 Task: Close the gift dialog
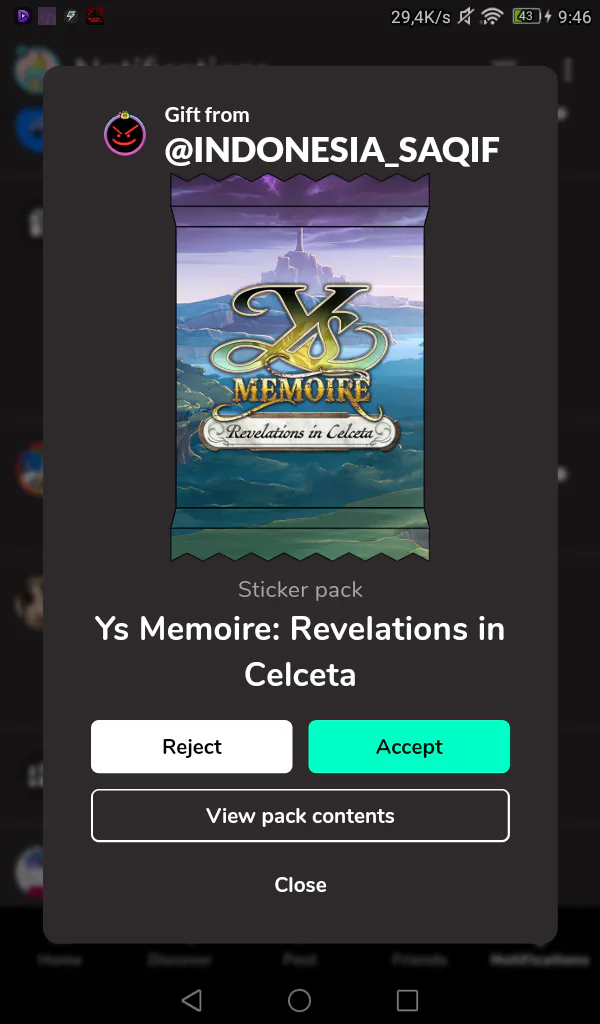300,884
